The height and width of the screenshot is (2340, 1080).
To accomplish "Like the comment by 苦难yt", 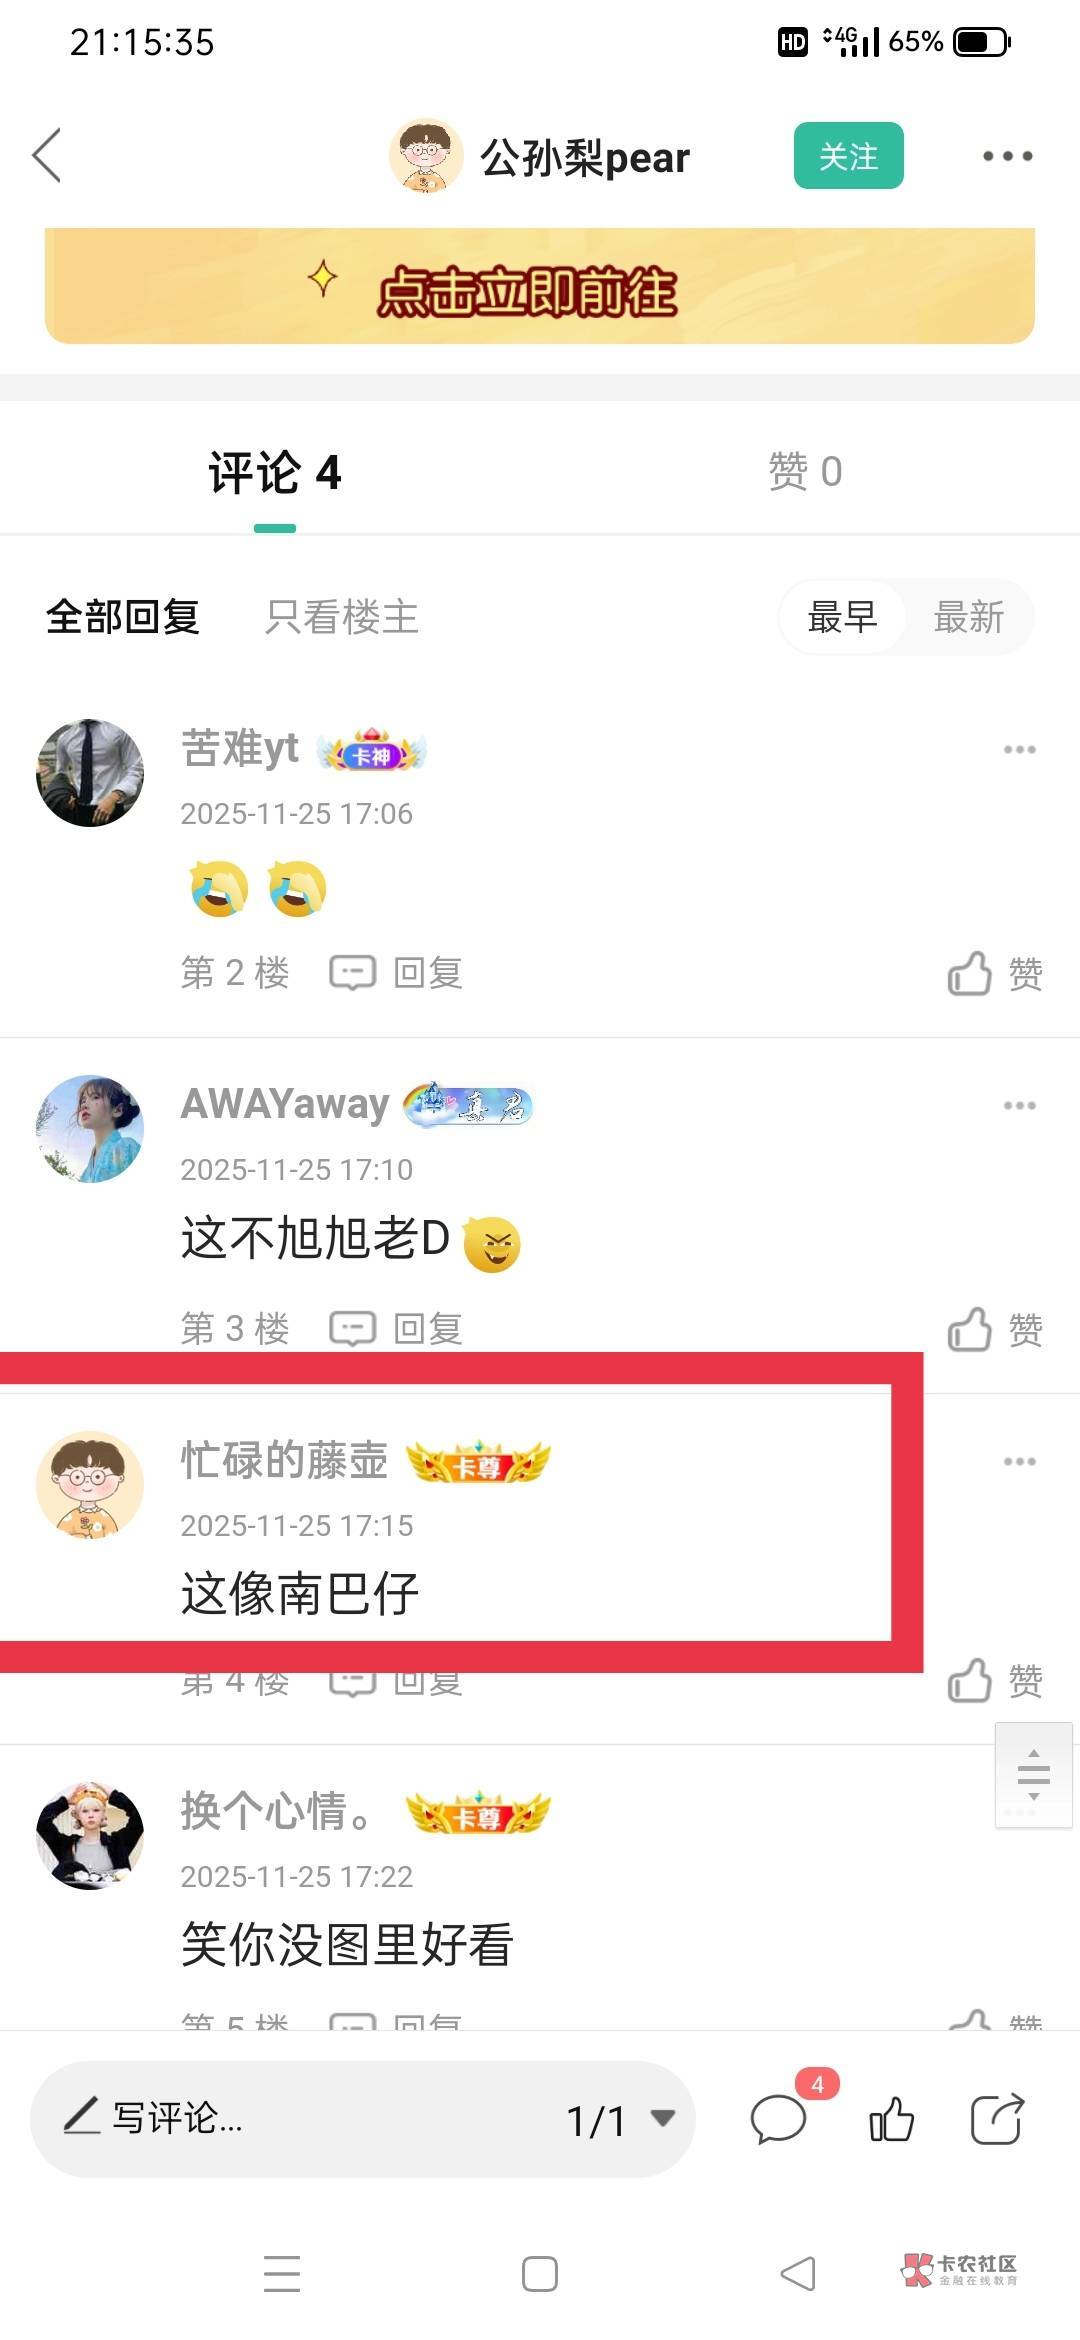I will [x=995, y=973].
